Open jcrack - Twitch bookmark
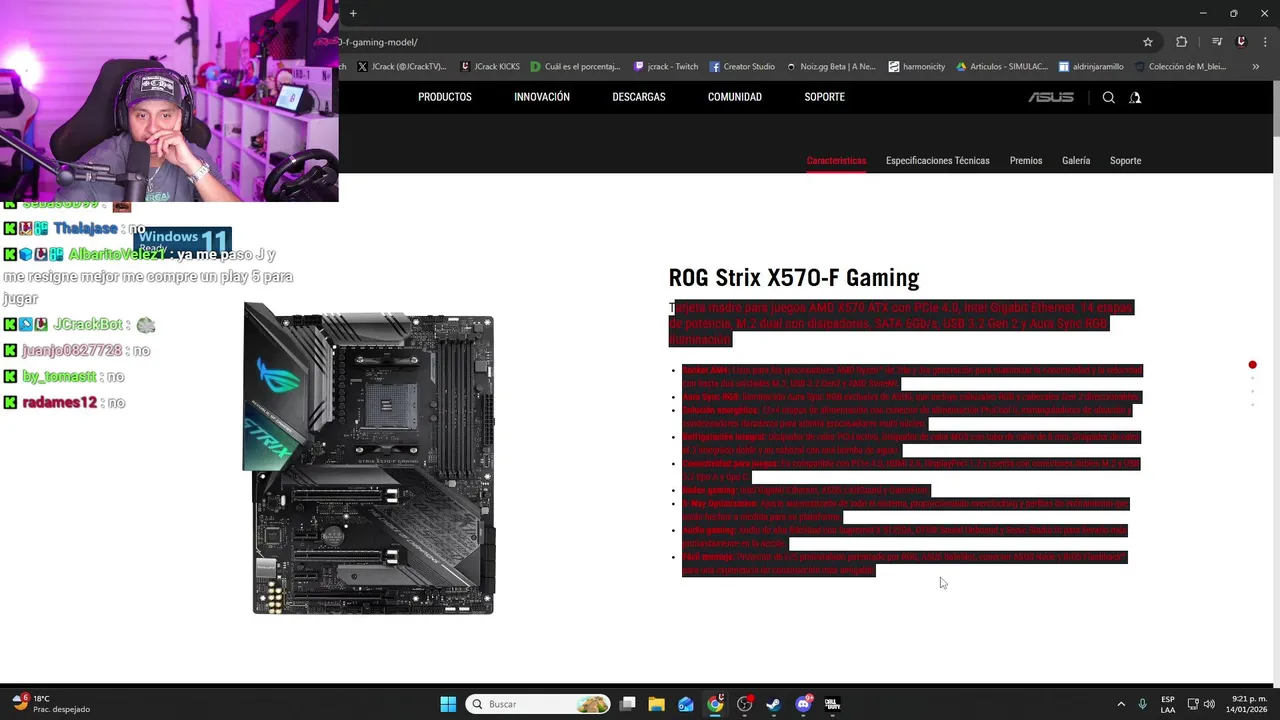The width and height of the screenshot is (1280, 720). point(666,67)
